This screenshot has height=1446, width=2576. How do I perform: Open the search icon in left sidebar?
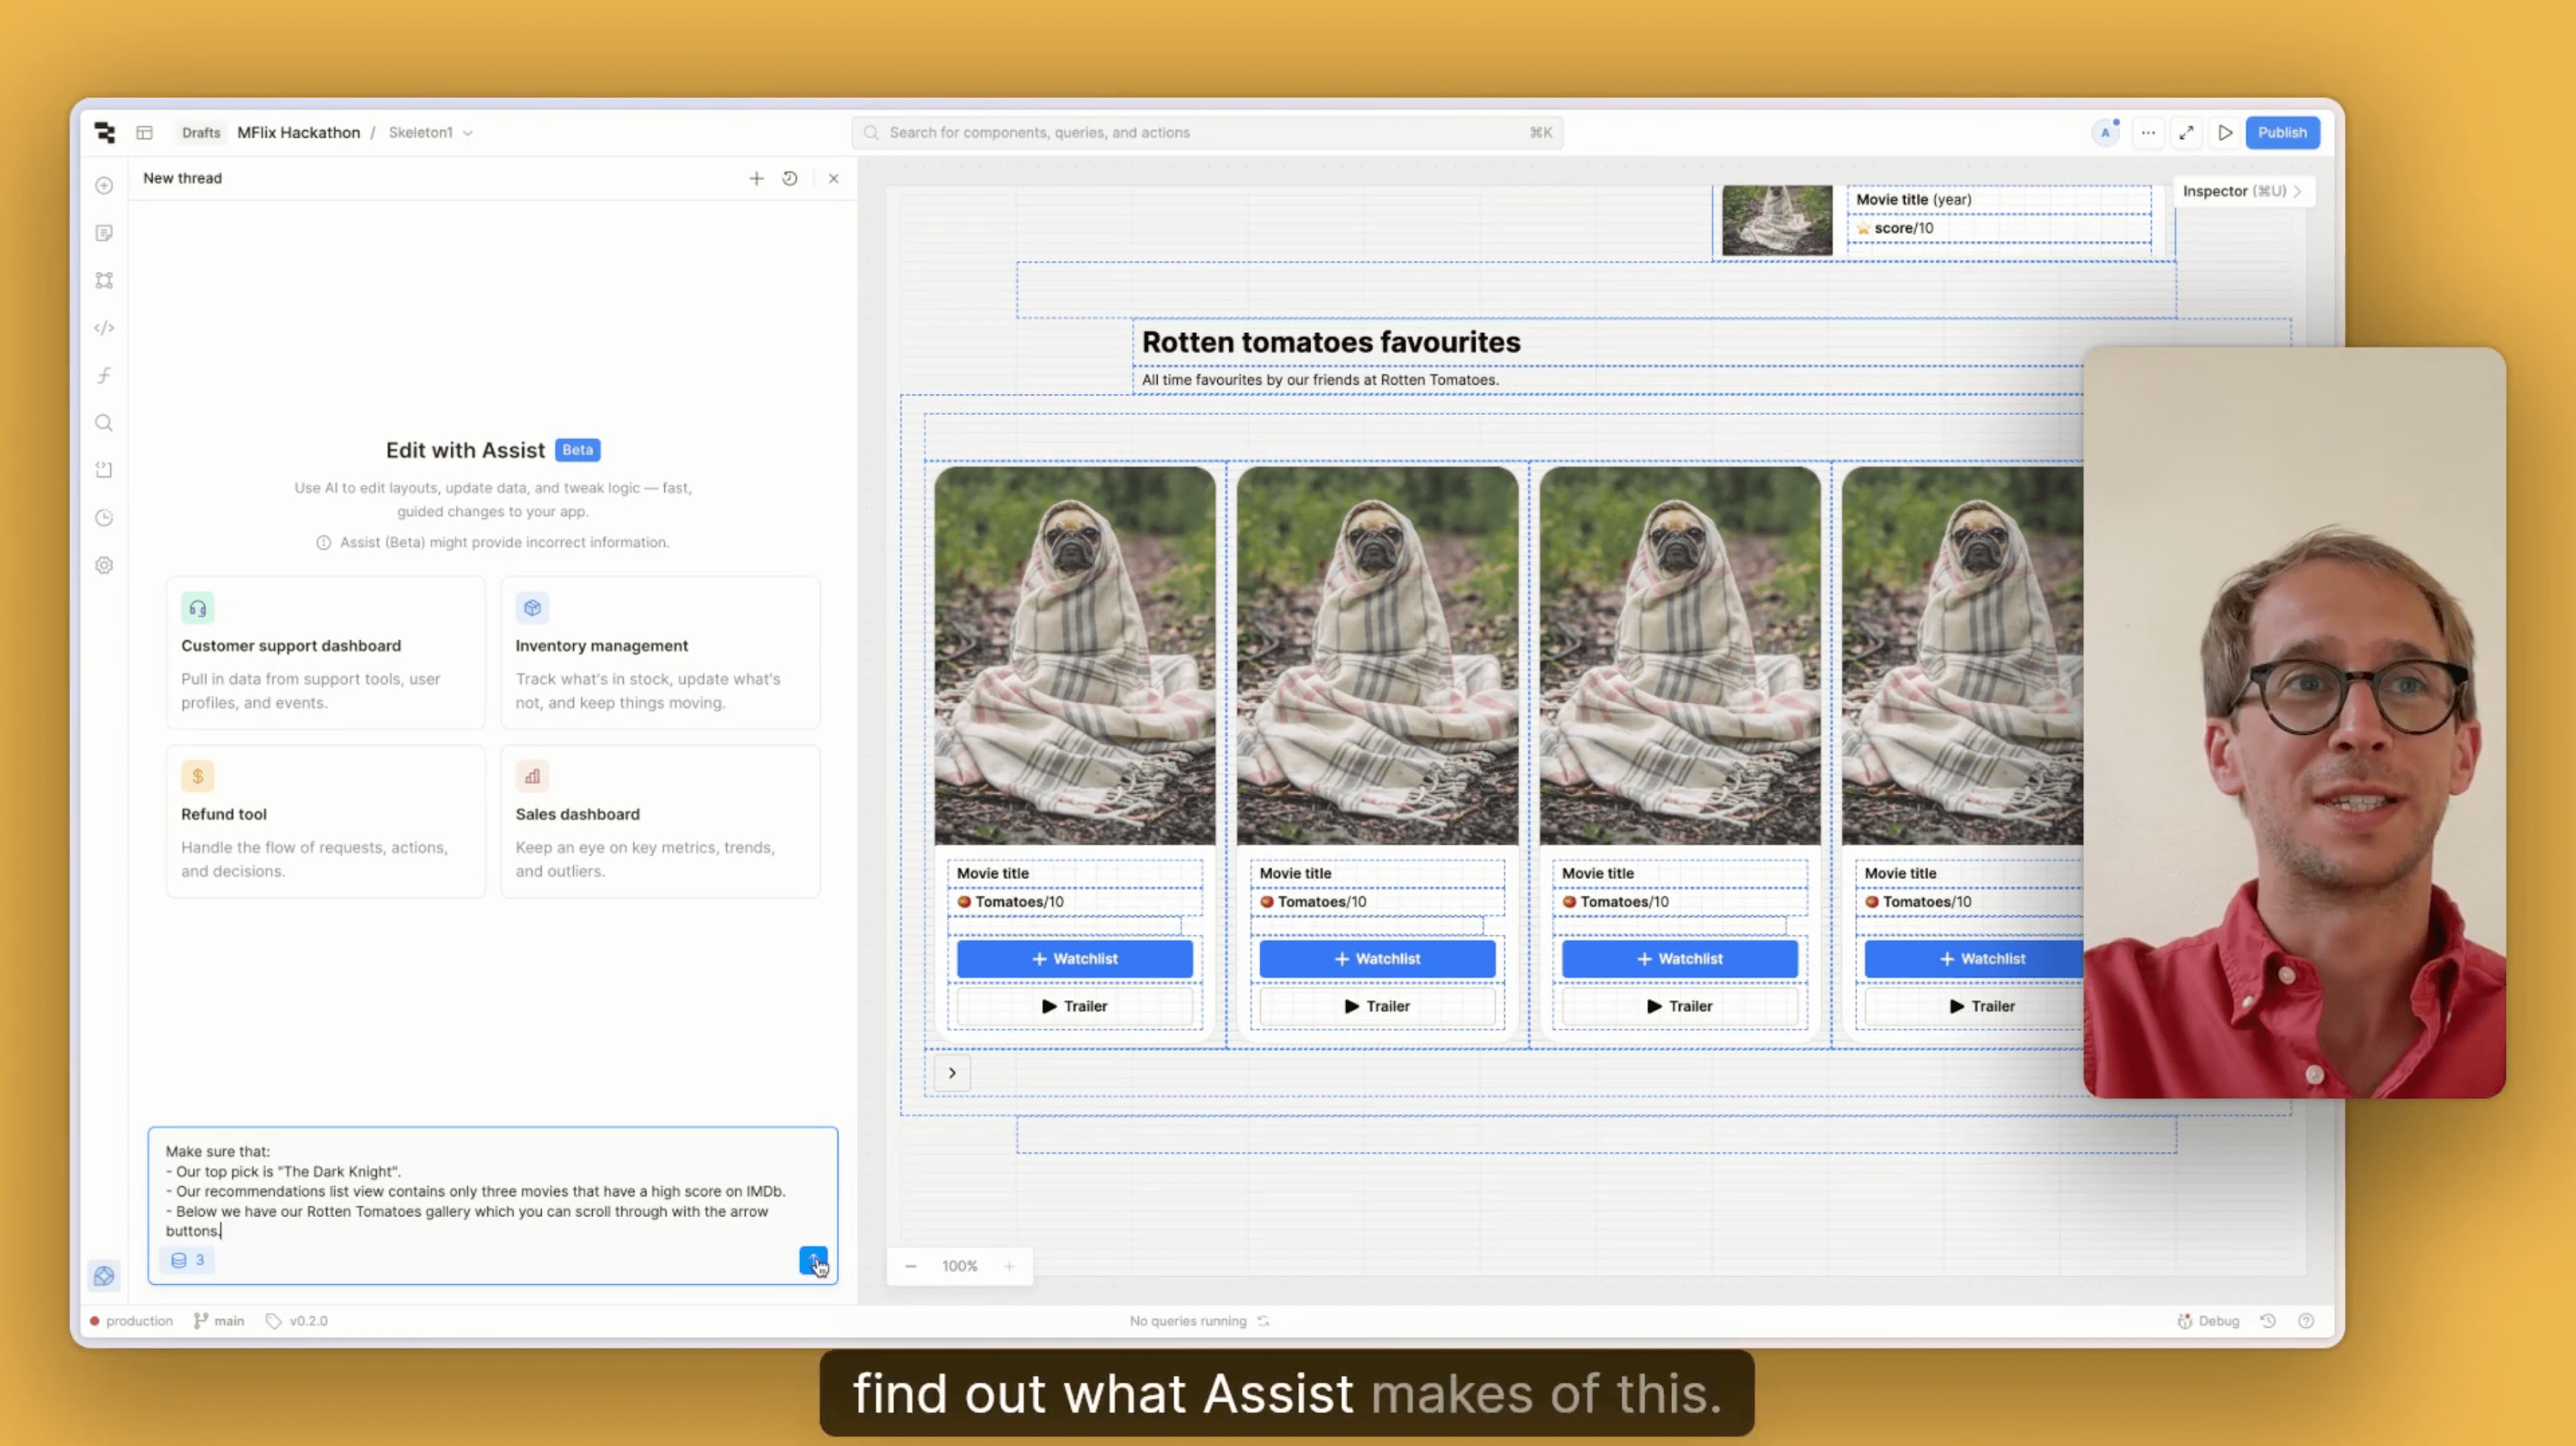pos(104,423)
